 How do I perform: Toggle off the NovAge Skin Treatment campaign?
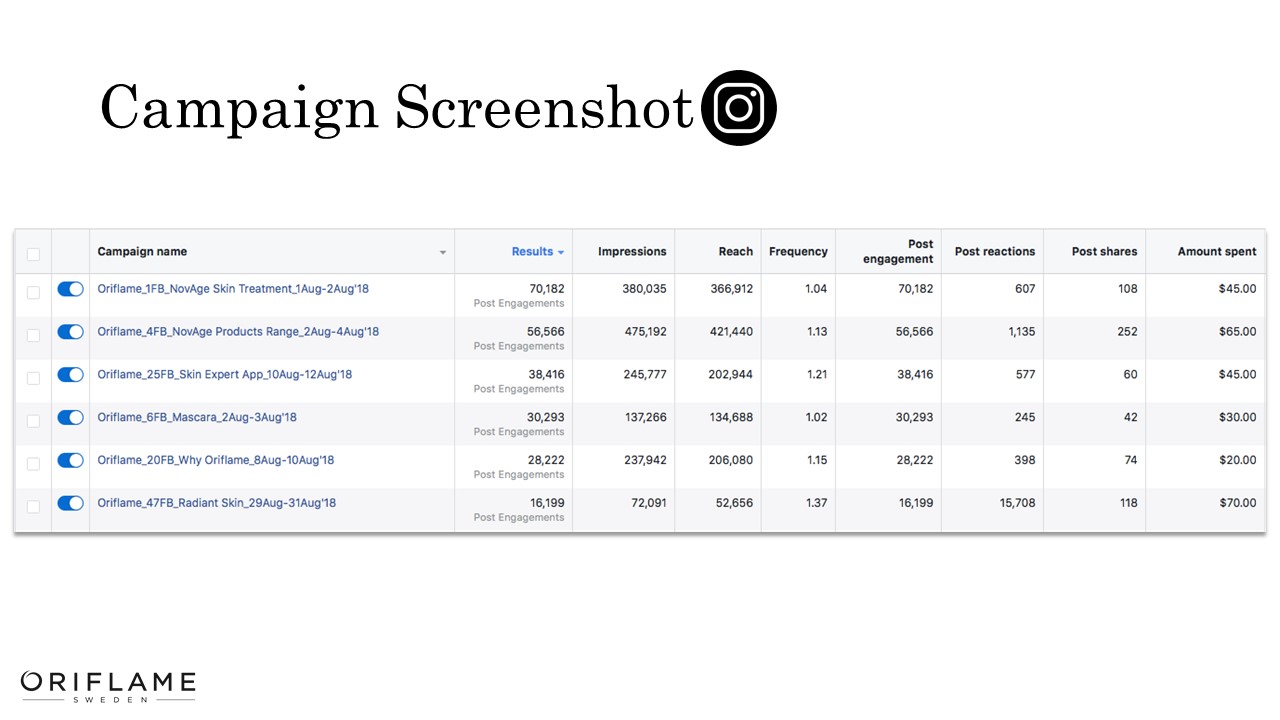(70, 289)
